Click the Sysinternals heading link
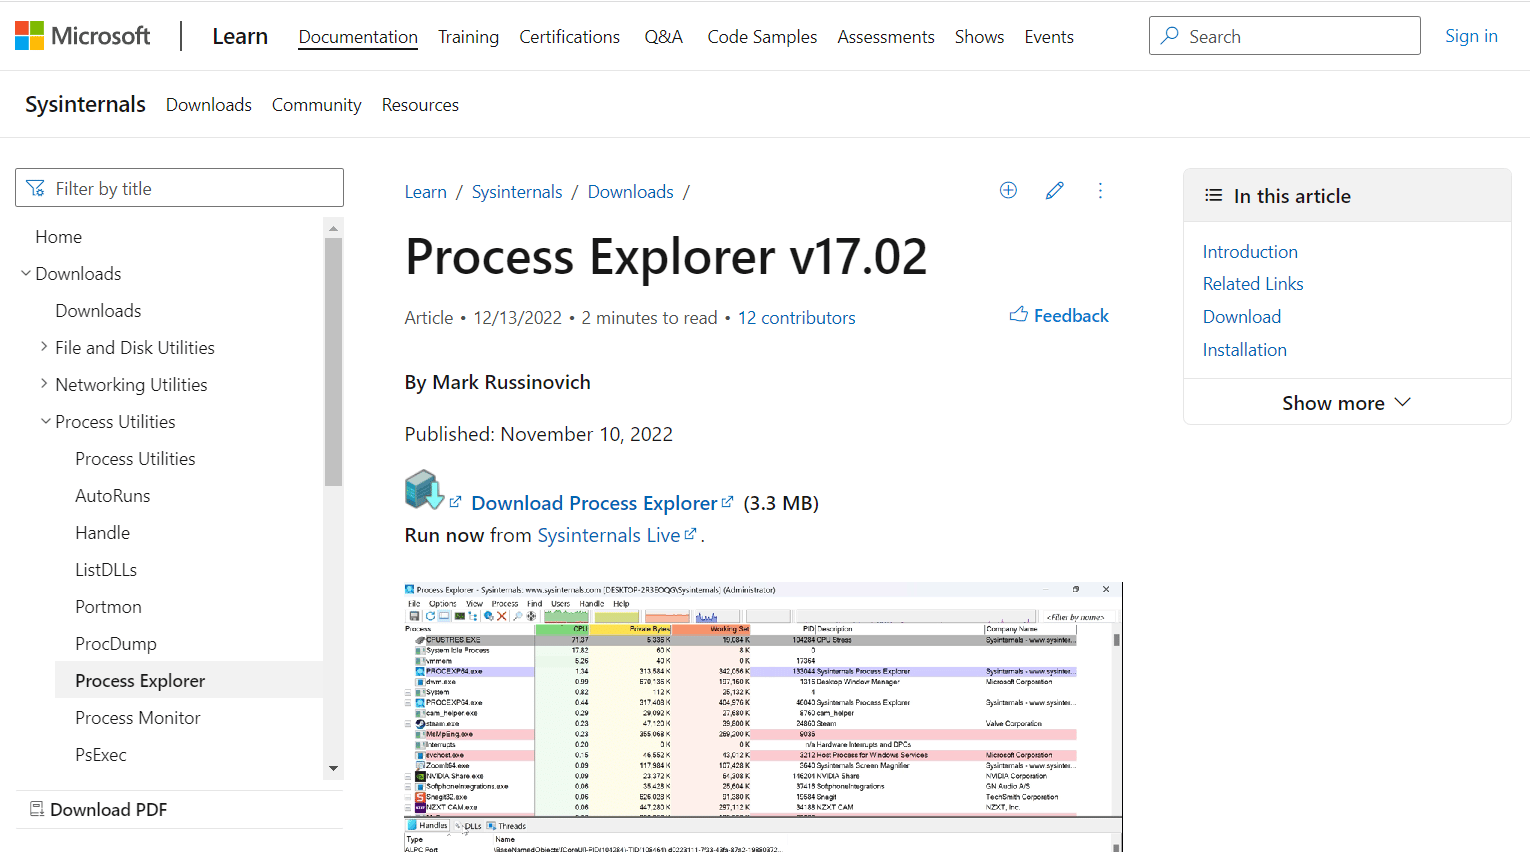Image resolution: width=1530 pixels, height=852 pixels. (85, 104)
